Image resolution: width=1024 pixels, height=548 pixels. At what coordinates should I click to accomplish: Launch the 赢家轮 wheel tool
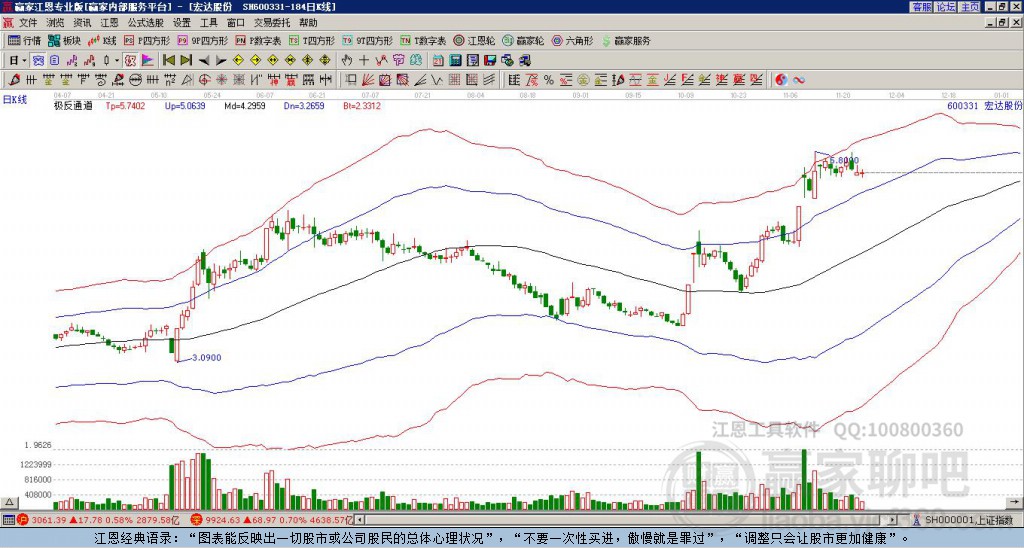click(x=523, y=40)
